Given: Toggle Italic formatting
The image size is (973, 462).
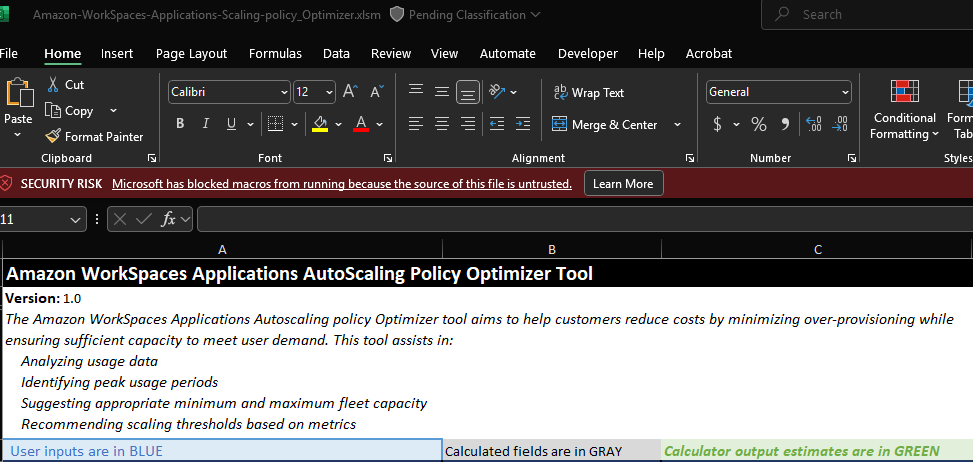Looking at the screenshot, I should [206, 125].
